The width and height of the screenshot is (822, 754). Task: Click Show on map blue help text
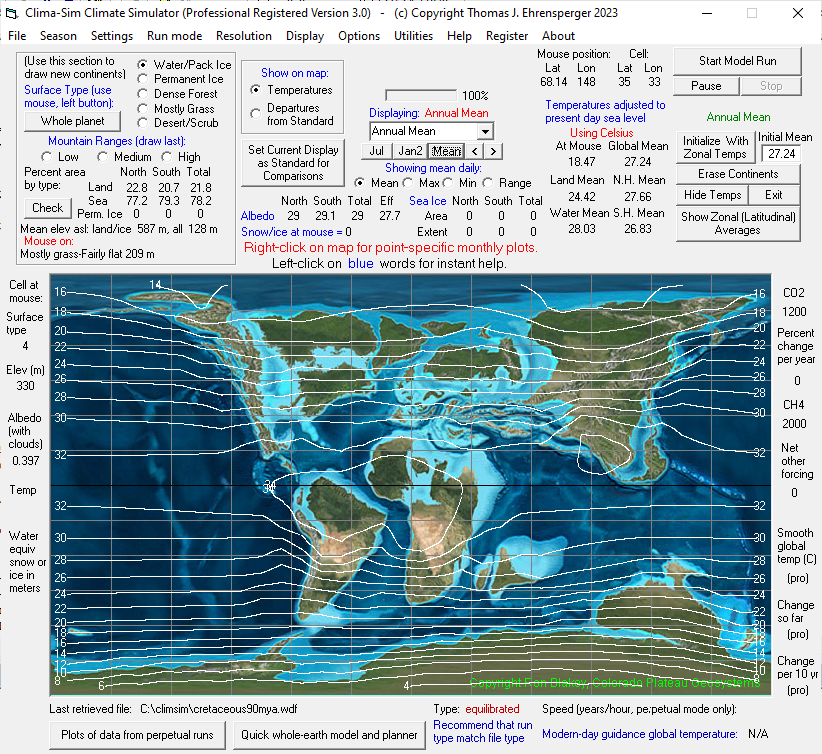(x=295, y=73)
